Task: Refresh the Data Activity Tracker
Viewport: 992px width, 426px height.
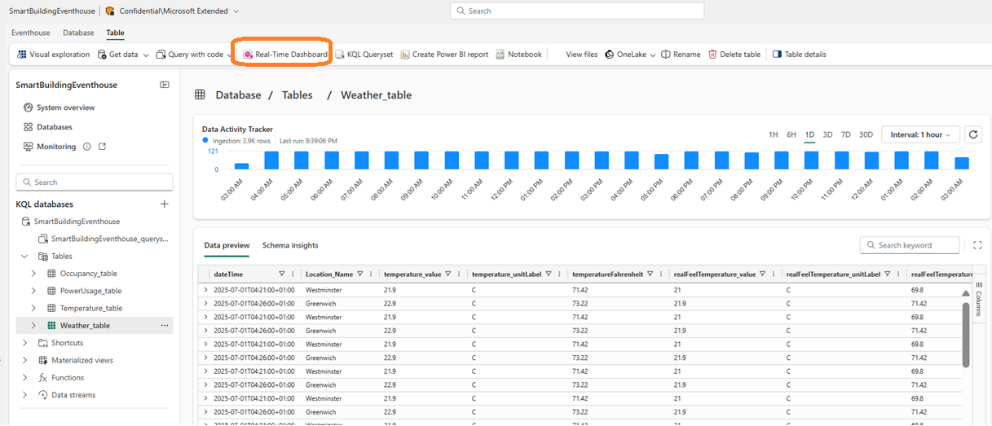Action: pyautogui.click(x=974, y=135)
